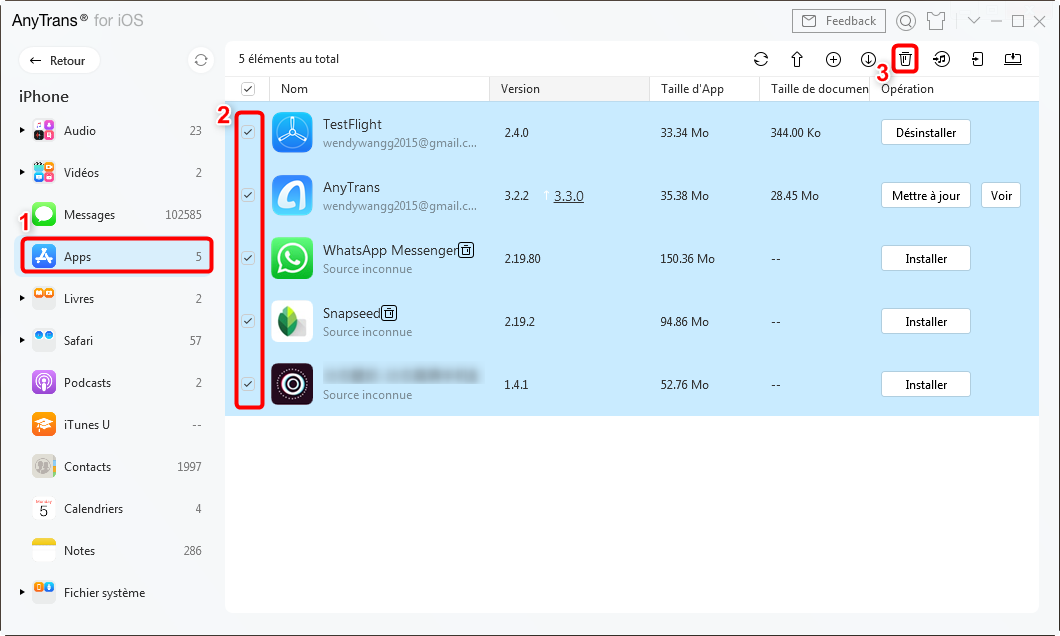The height and width of the screenshot is (636, 1060).
Task: Select Messages in the sidebar
Action: tap(89, 215)
